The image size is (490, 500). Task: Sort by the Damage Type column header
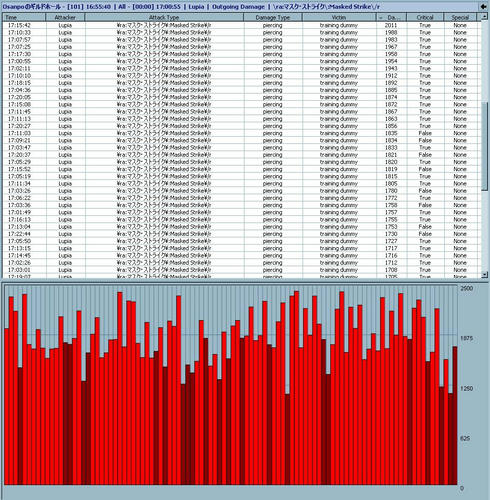(273, 17)
